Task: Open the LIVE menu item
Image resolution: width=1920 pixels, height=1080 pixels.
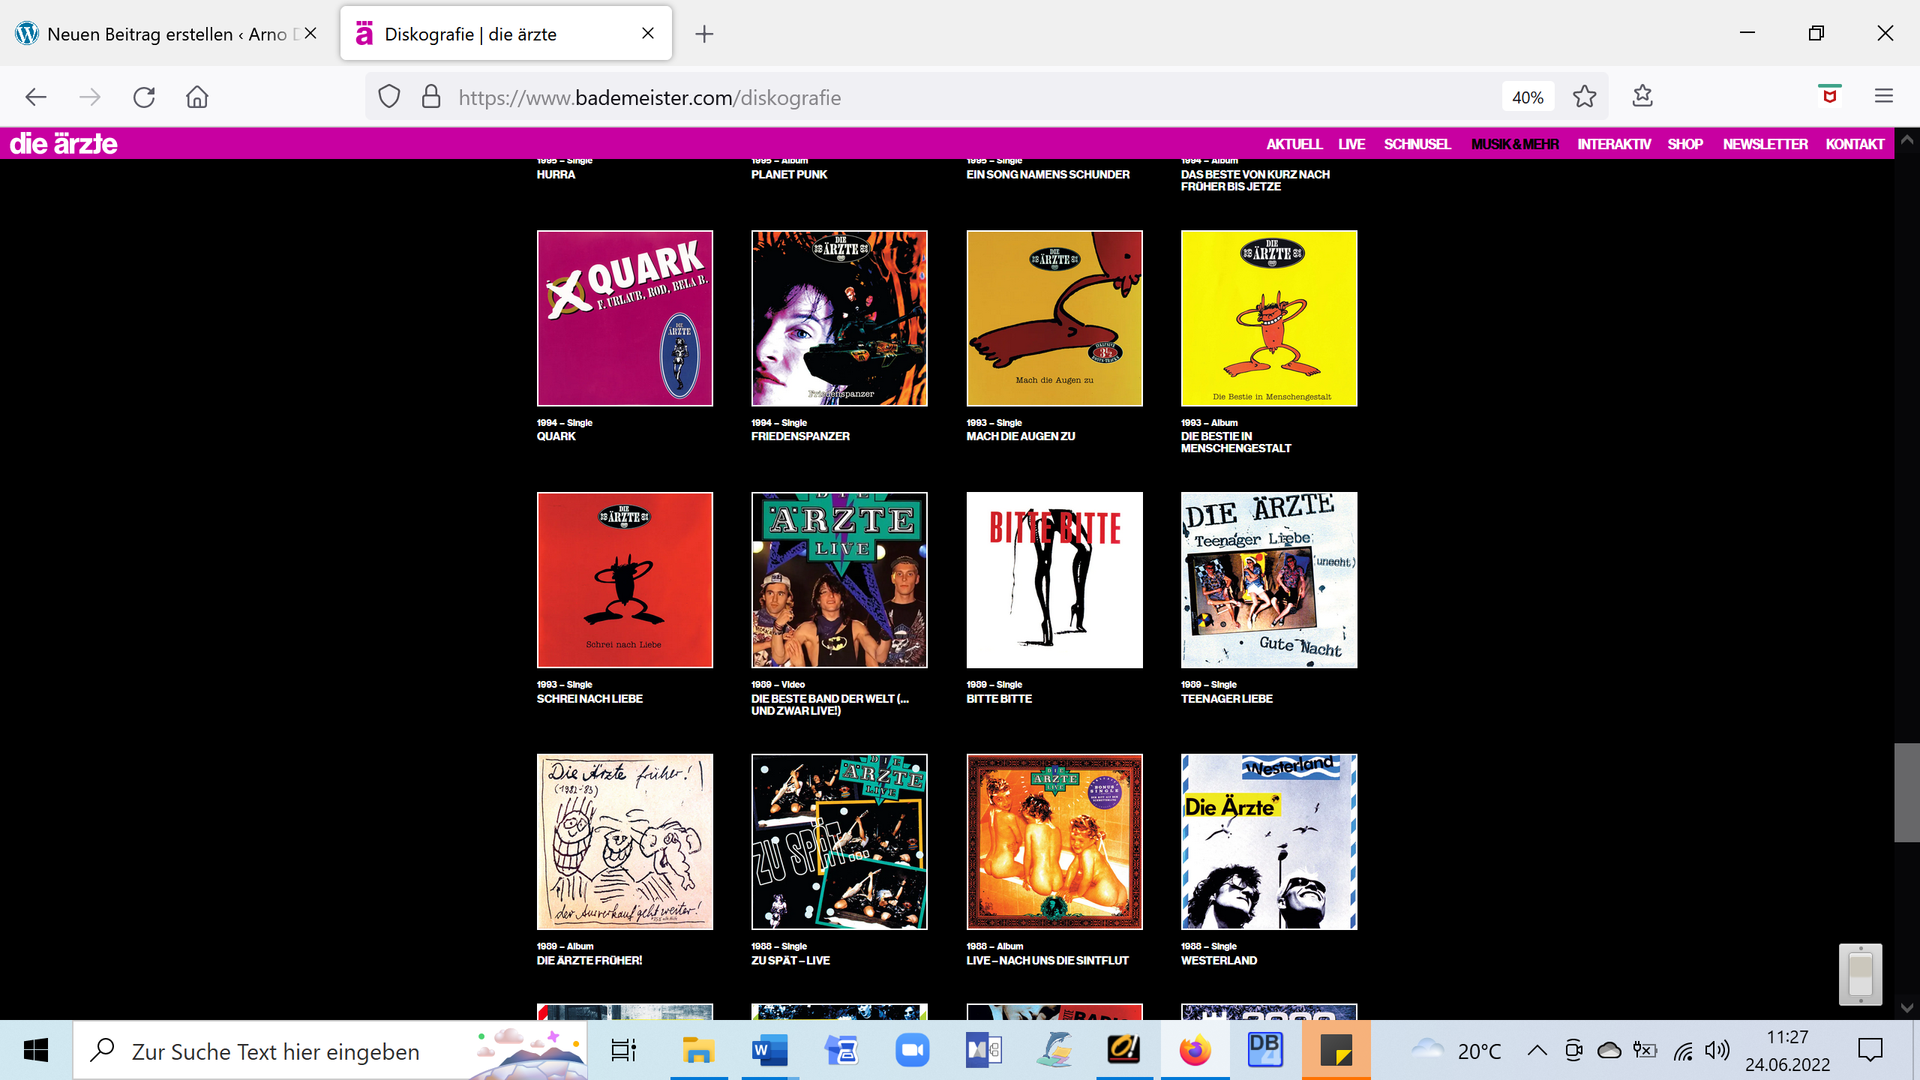Action: (1352, 144)
